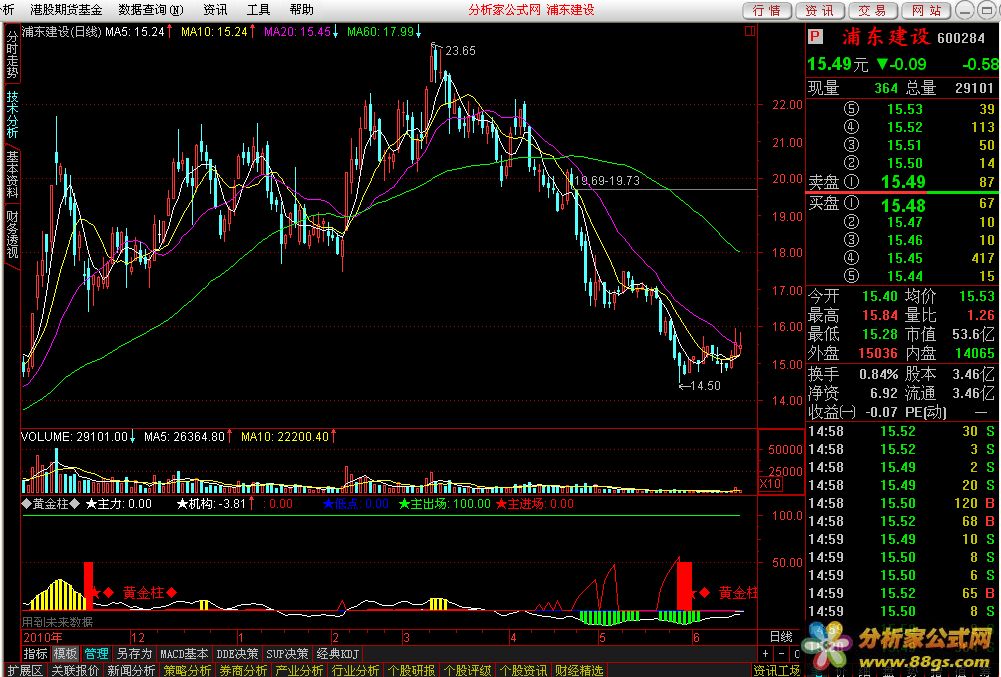The image size is (1001, 677).
Task: Click the 用到未来数据 notice text
Action: click(57, 621)
